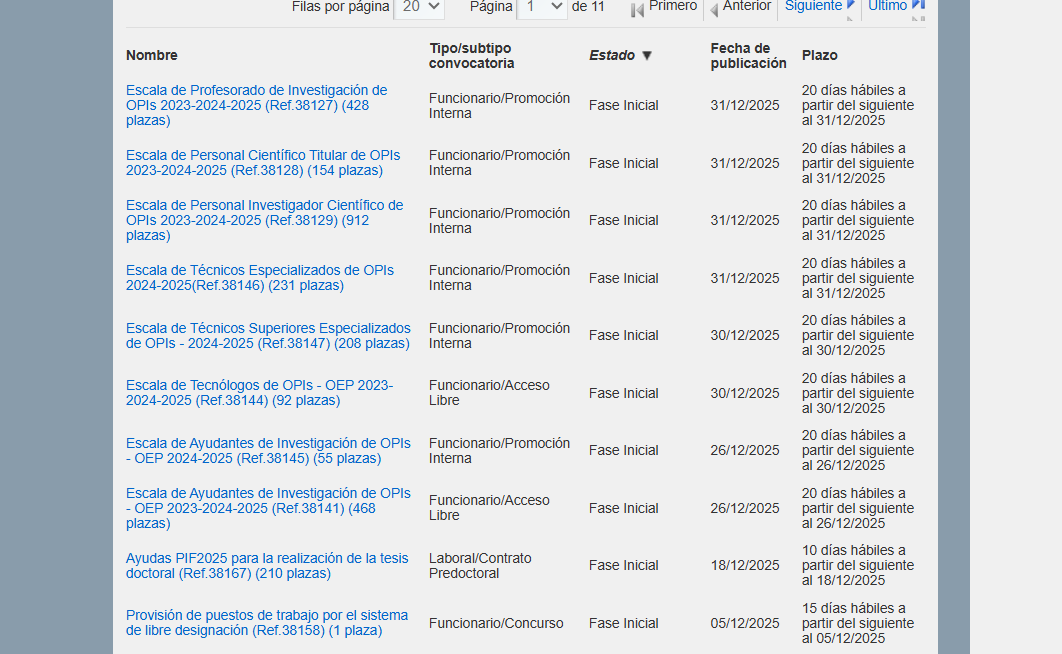This screenshot has width=1062, height=654.
Task: Open Ayudantes de Investigación Ref.38145 link
Action: (x=268, y=450)
